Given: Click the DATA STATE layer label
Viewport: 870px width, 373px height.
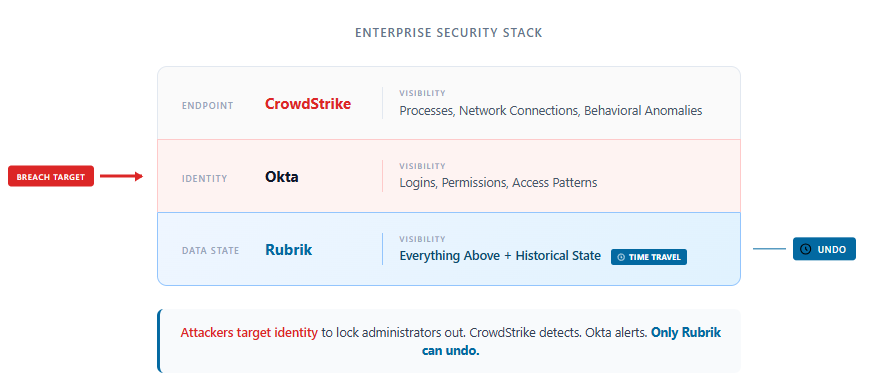Looking at the screenshot, I should pos(211,251).
